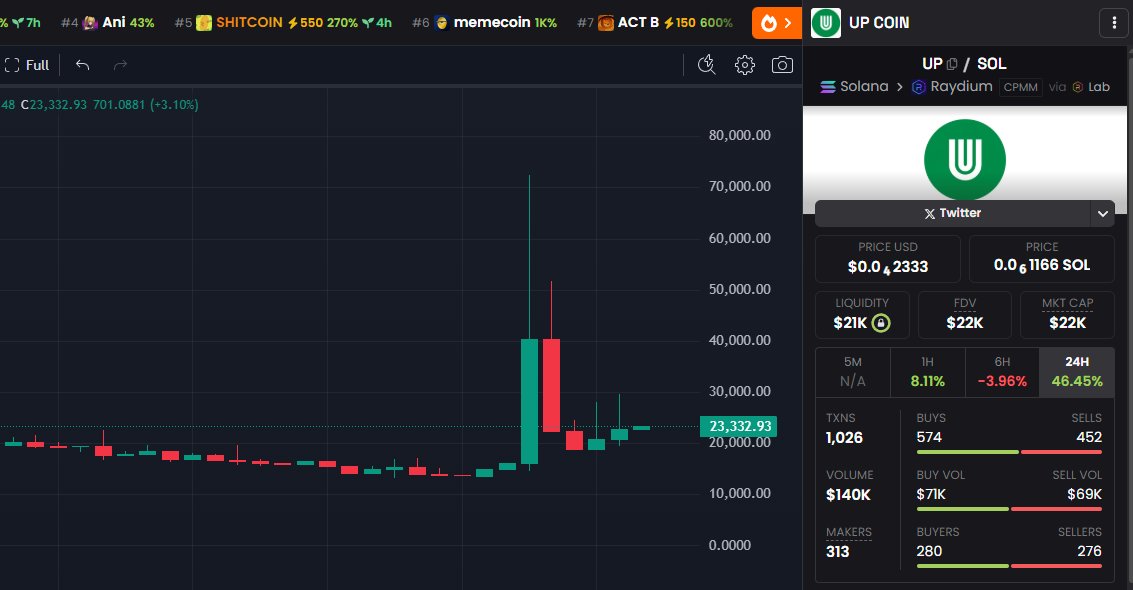The image size is (1133, 590).
Task: Click the Lab icon next to via
Action: click(x=1077, y=87)
